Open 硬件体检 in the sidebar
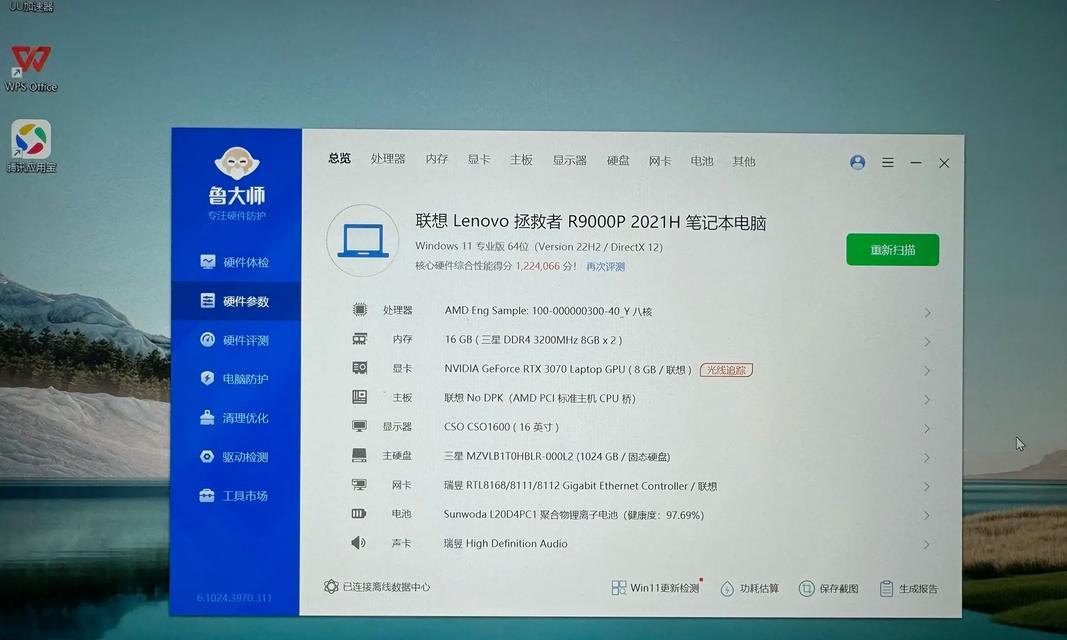1067x640 pixels. [x=235, y=262]
